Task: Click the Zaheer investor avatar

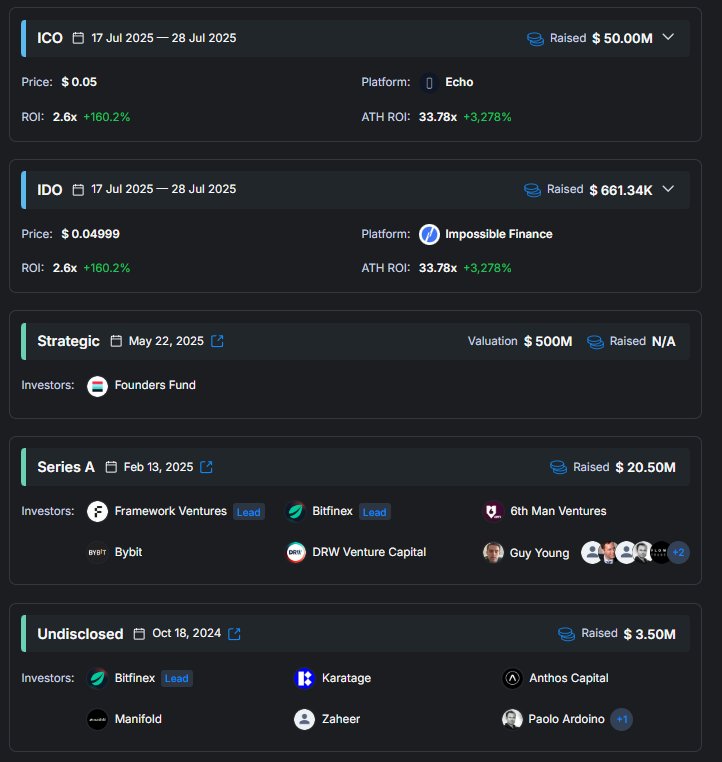Action: [304, 719]
